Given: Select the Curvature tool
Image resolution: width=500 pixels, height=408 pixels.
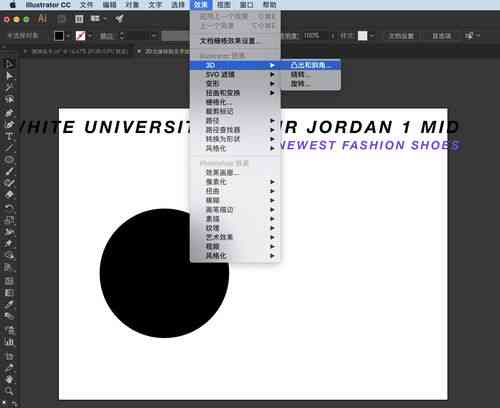Looking at the screenshot, I should [x=9, y=124].
